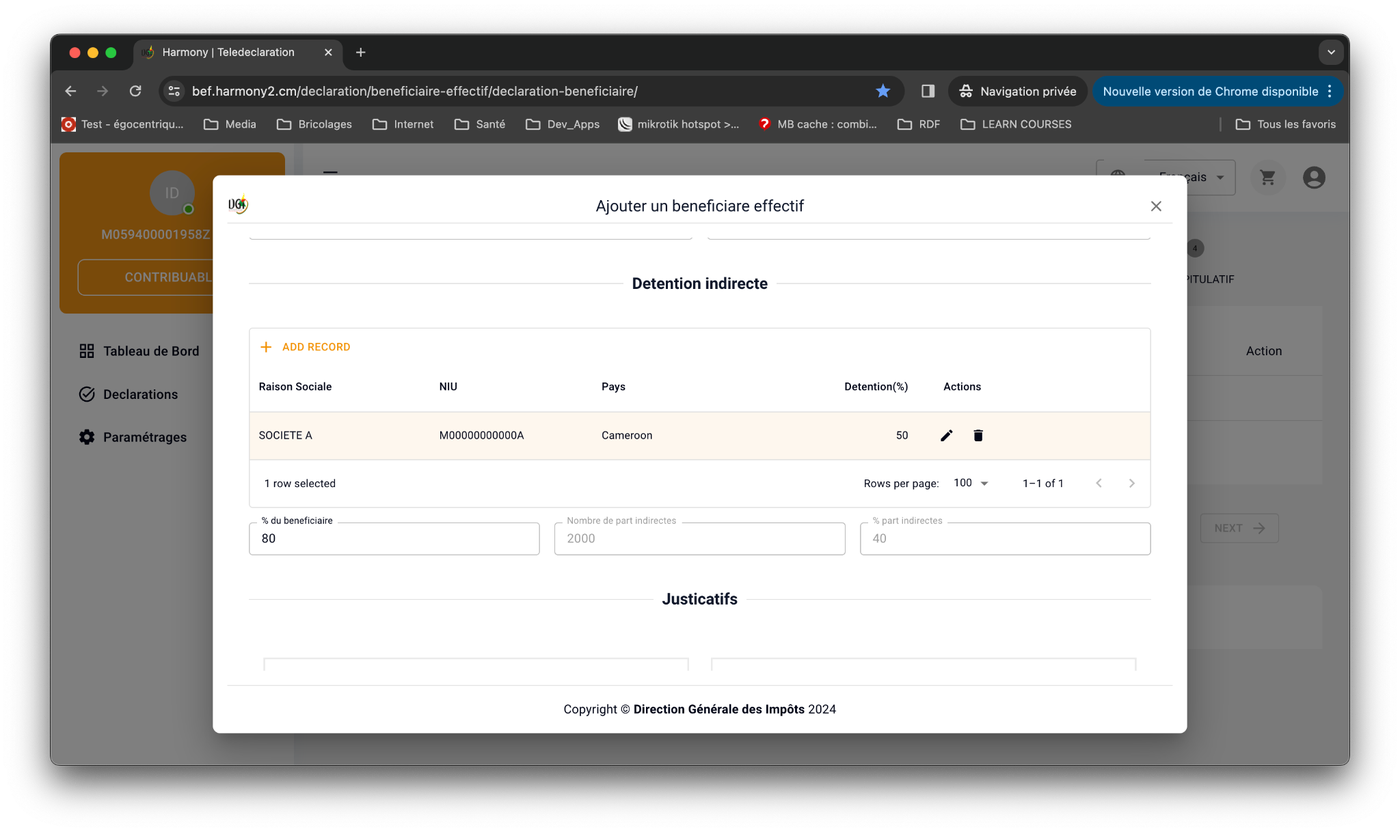Click ADD RECORD to add an indirect holding

pos(305,347)
